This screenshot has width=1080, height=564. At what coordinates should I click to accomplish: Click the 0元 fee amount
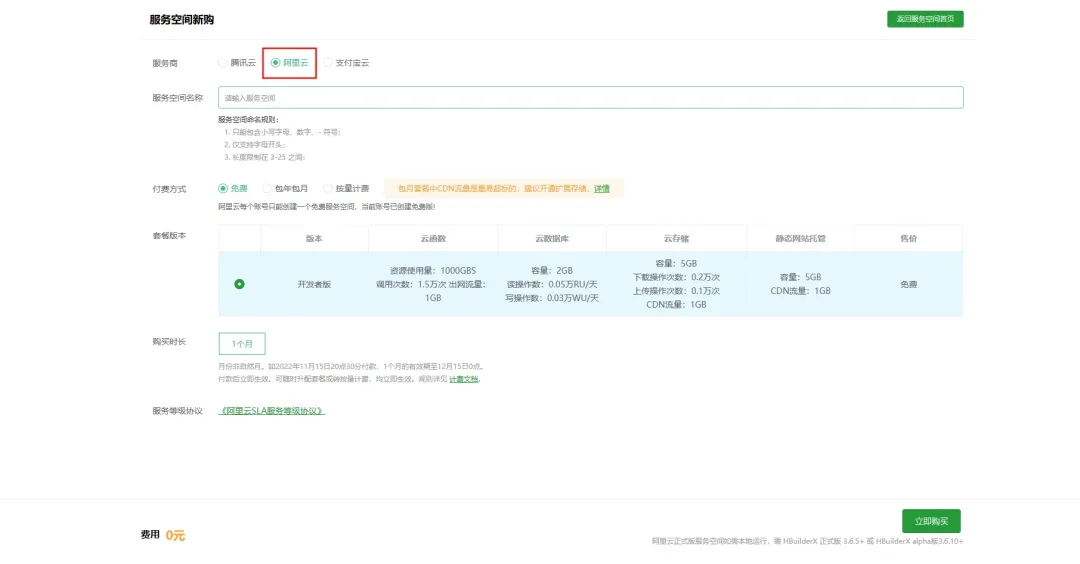[x=175, y=535]
